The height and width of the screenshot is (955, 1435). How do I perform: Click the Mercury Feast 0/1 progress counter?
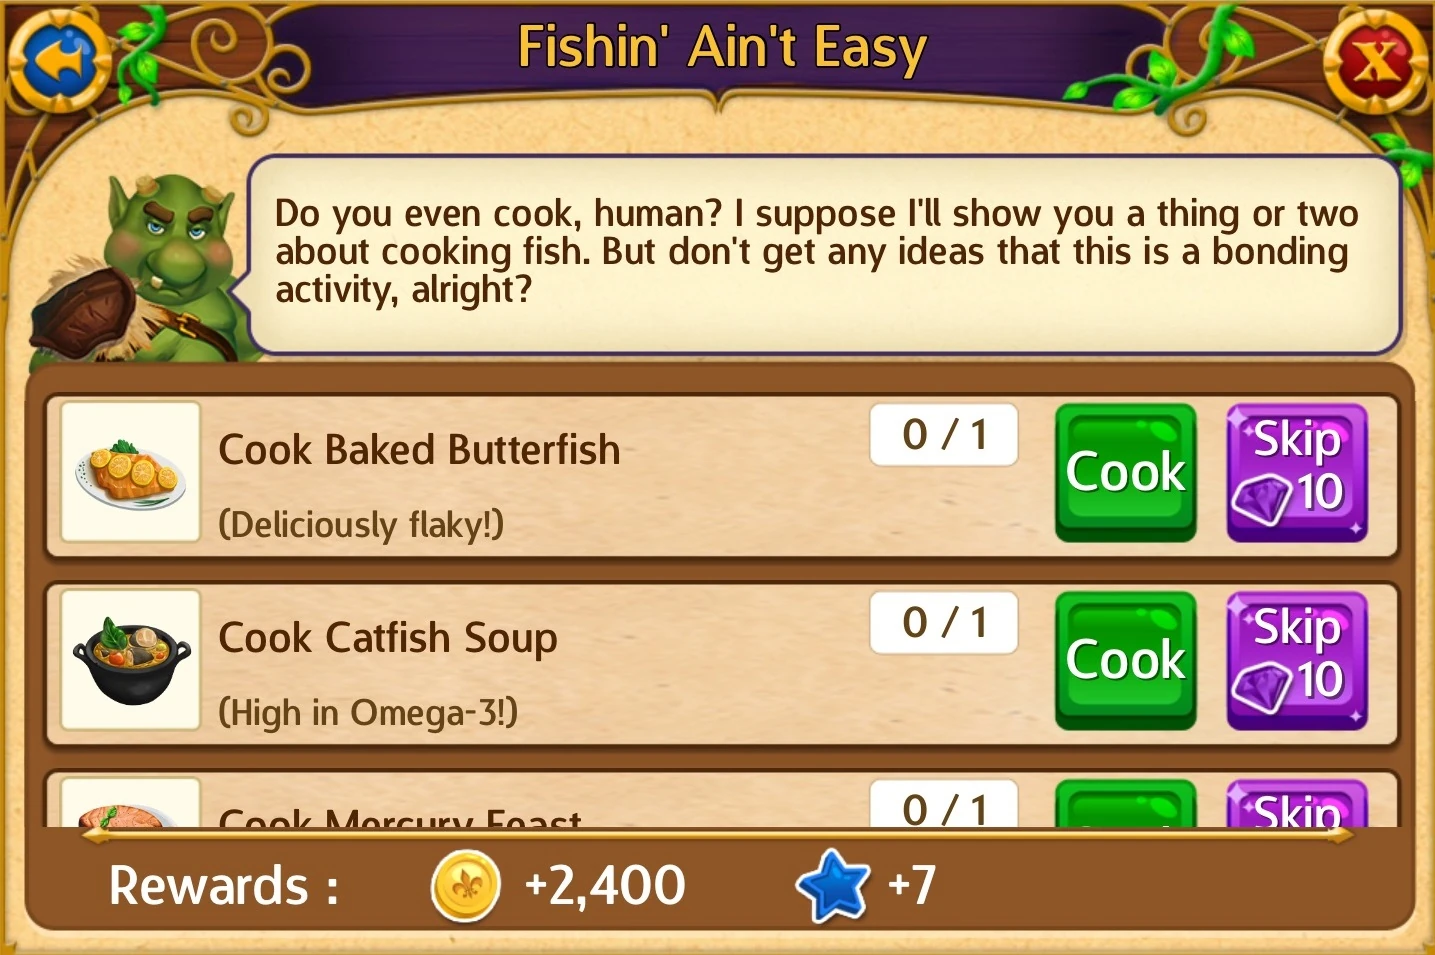[x=944, y=804]
